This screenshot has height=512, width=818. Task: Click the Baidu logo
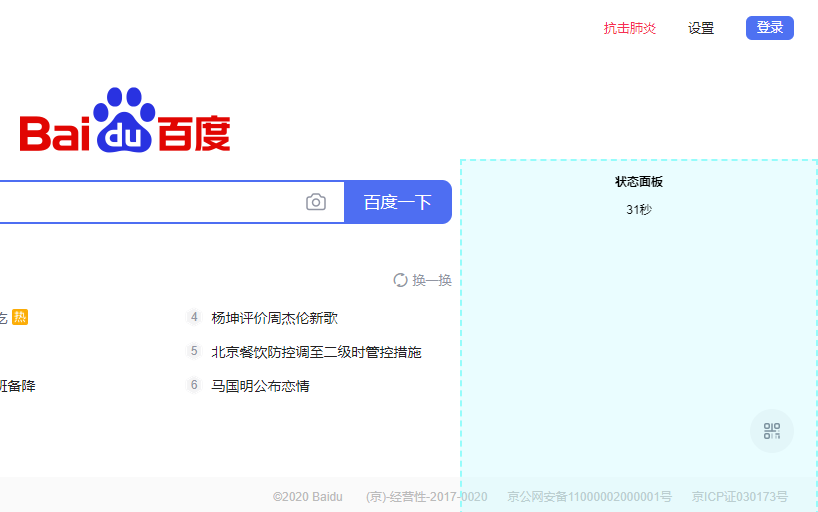coord(125,120)
